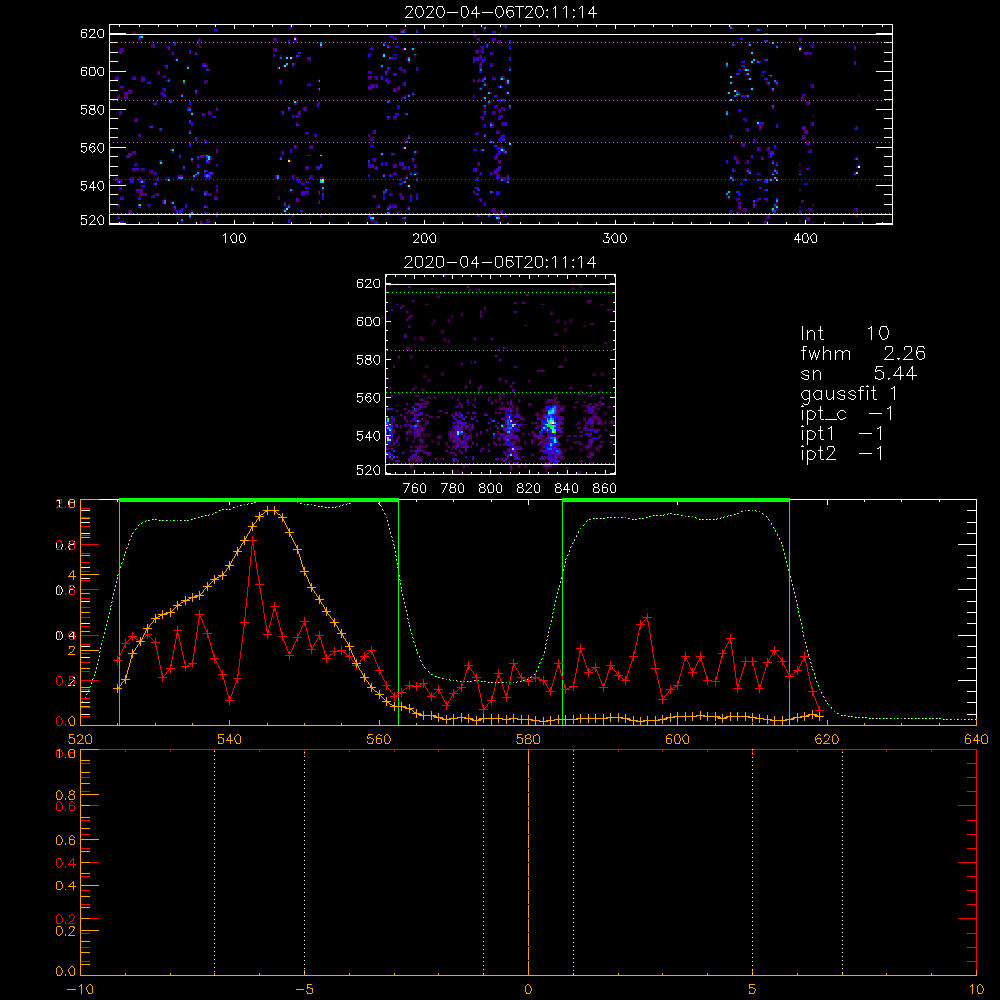
Task: Click the tallest red spike in the profile plot
Action: pos(253,541)
